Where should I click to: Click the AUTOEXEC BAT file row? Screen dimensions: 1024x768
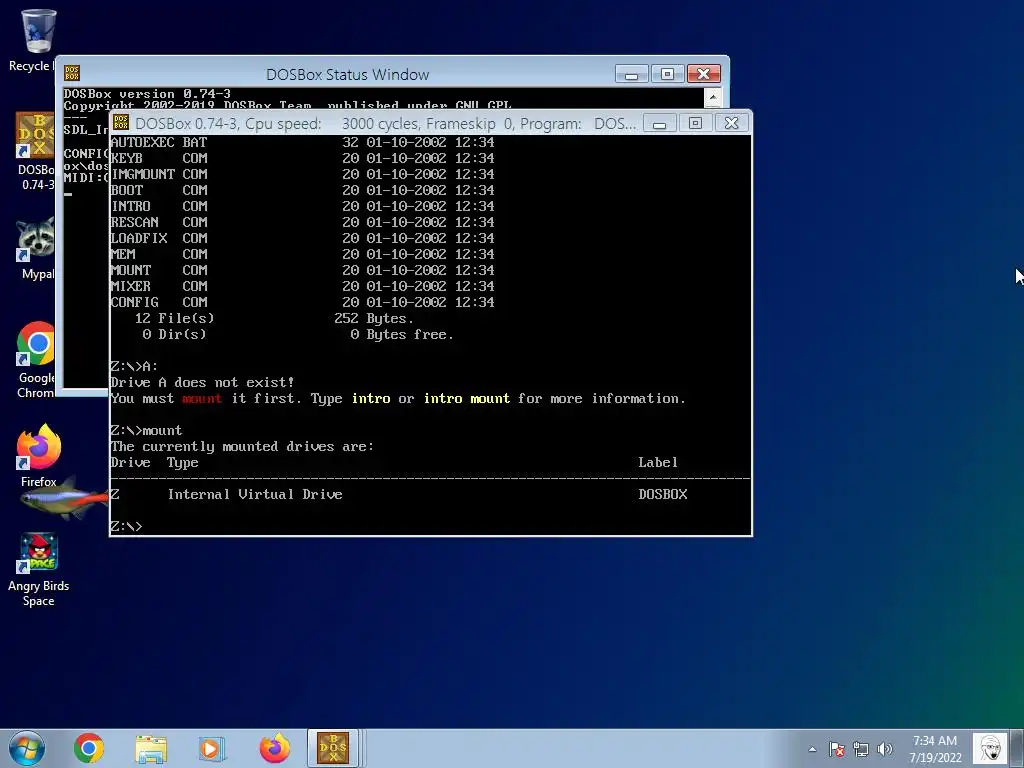(x=302, y=142)
